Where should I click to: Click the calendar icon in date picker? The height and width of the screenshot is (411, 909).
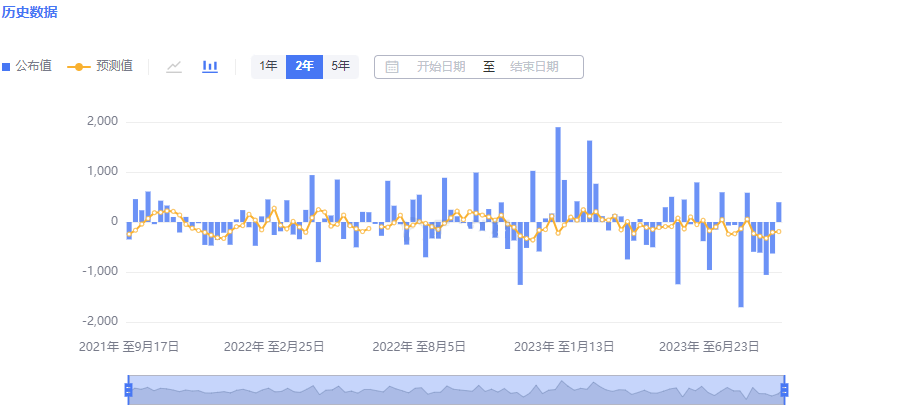pyautogui.click(x=392, y=67)
